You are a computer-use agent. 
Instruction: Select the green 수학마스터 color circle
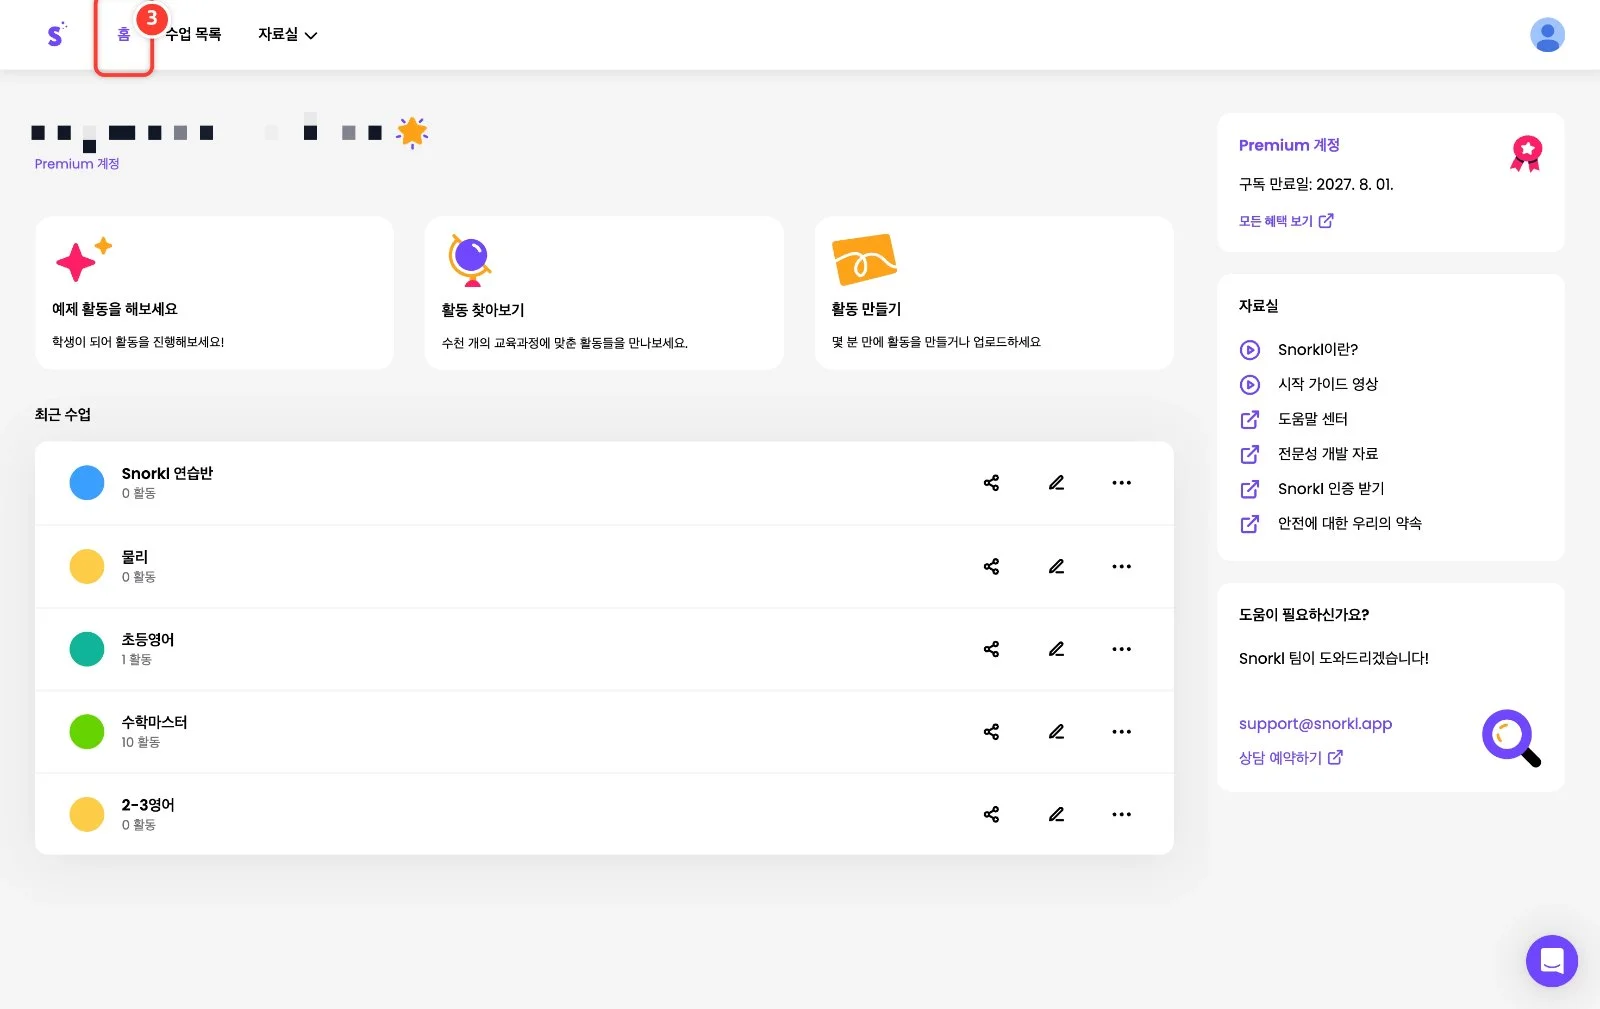[87, 732]
